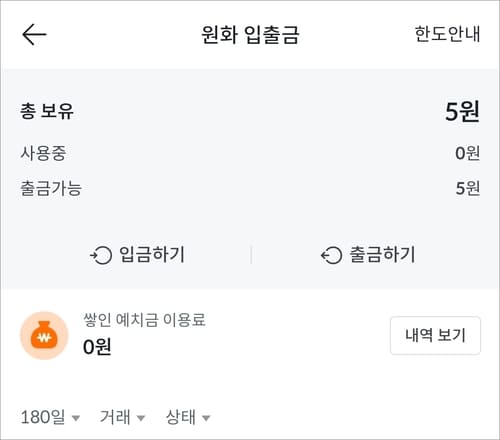Tap the back arrow icon
This screenshot has width=500, height=440.
[34, 34]
